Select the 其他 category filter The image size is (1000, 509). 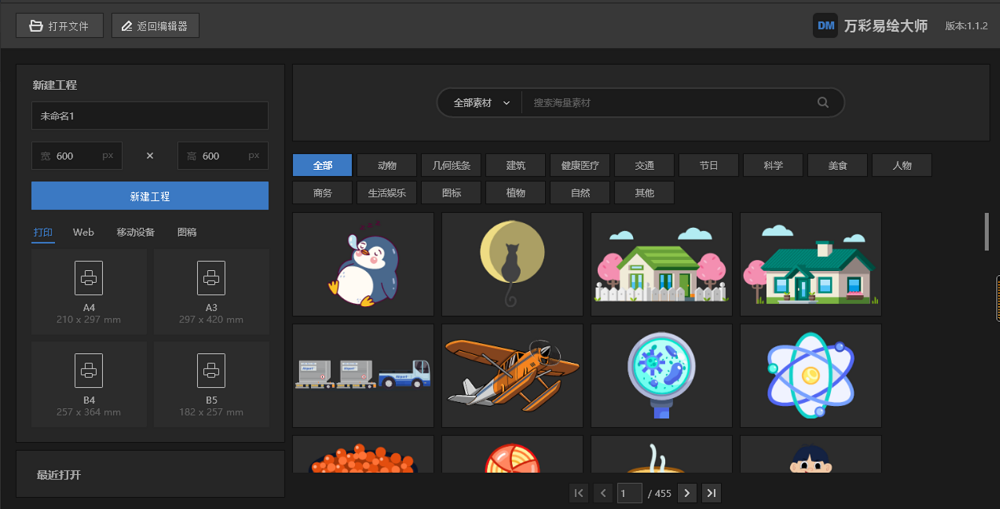pyautogui.click(x=644, y=193)
